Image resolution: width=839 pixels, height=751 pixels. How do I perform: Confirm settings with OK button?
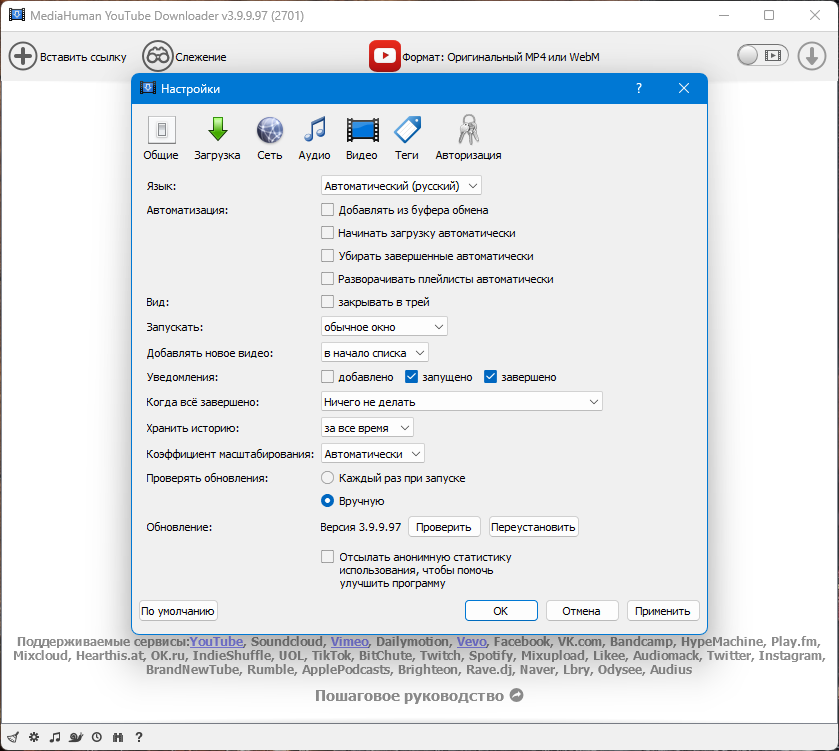[501, 610]
